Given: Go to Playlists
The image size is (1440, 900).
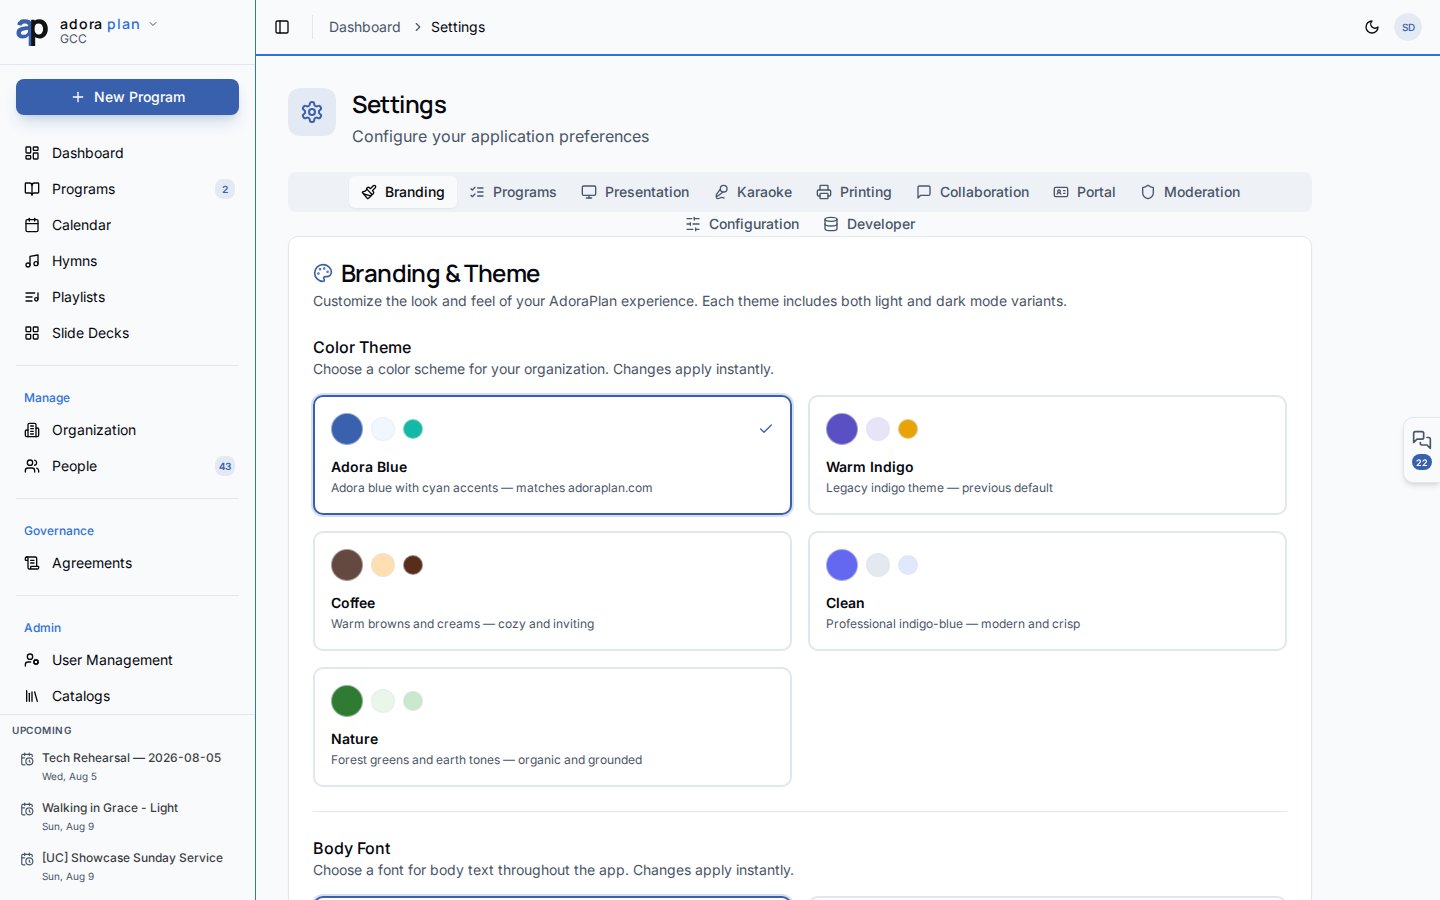Looking at the screenshot, I should coord(127,297).
